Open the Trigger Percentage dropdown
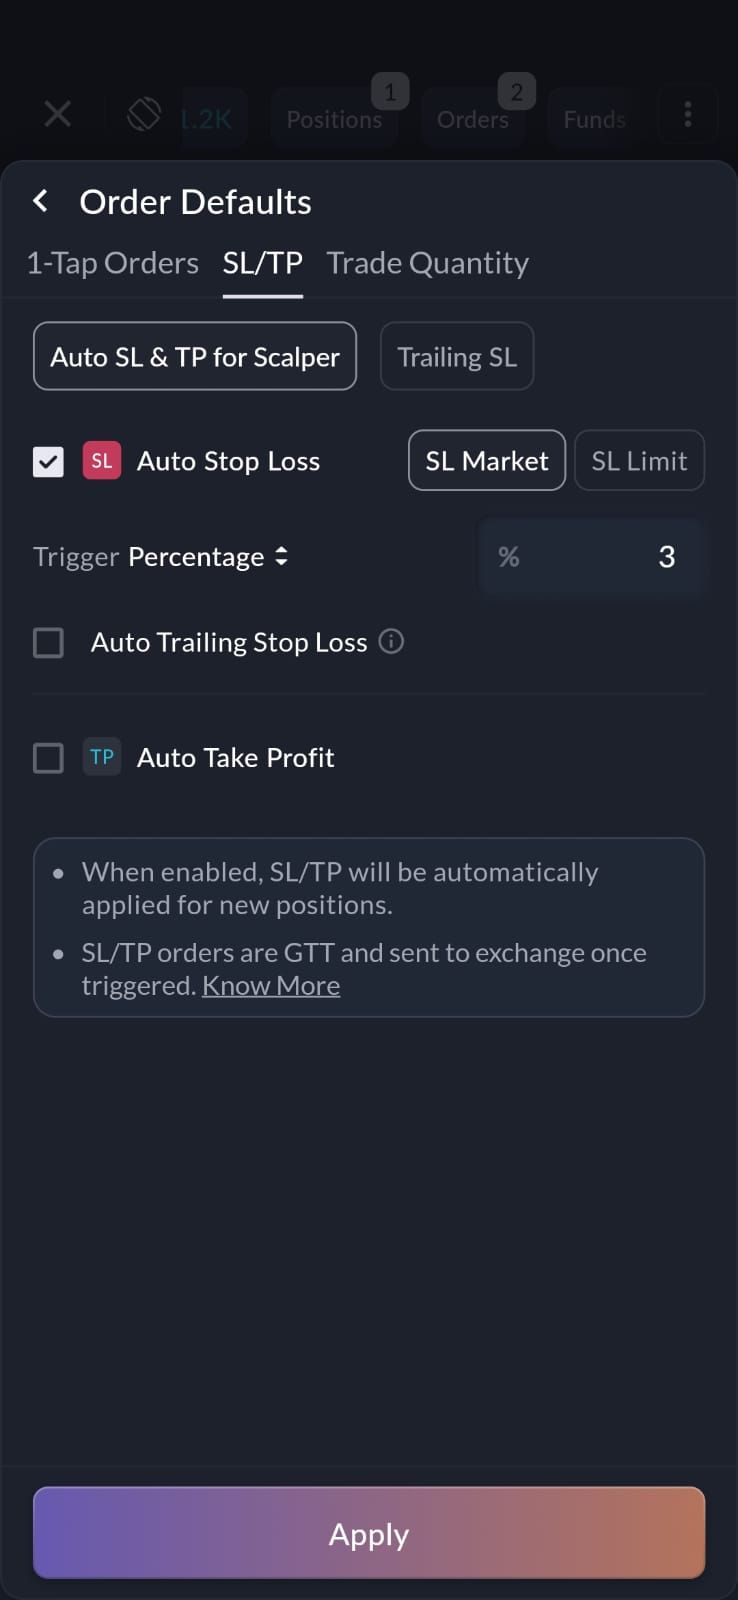This screenshot has height=1600, width=738. (208, 557)
